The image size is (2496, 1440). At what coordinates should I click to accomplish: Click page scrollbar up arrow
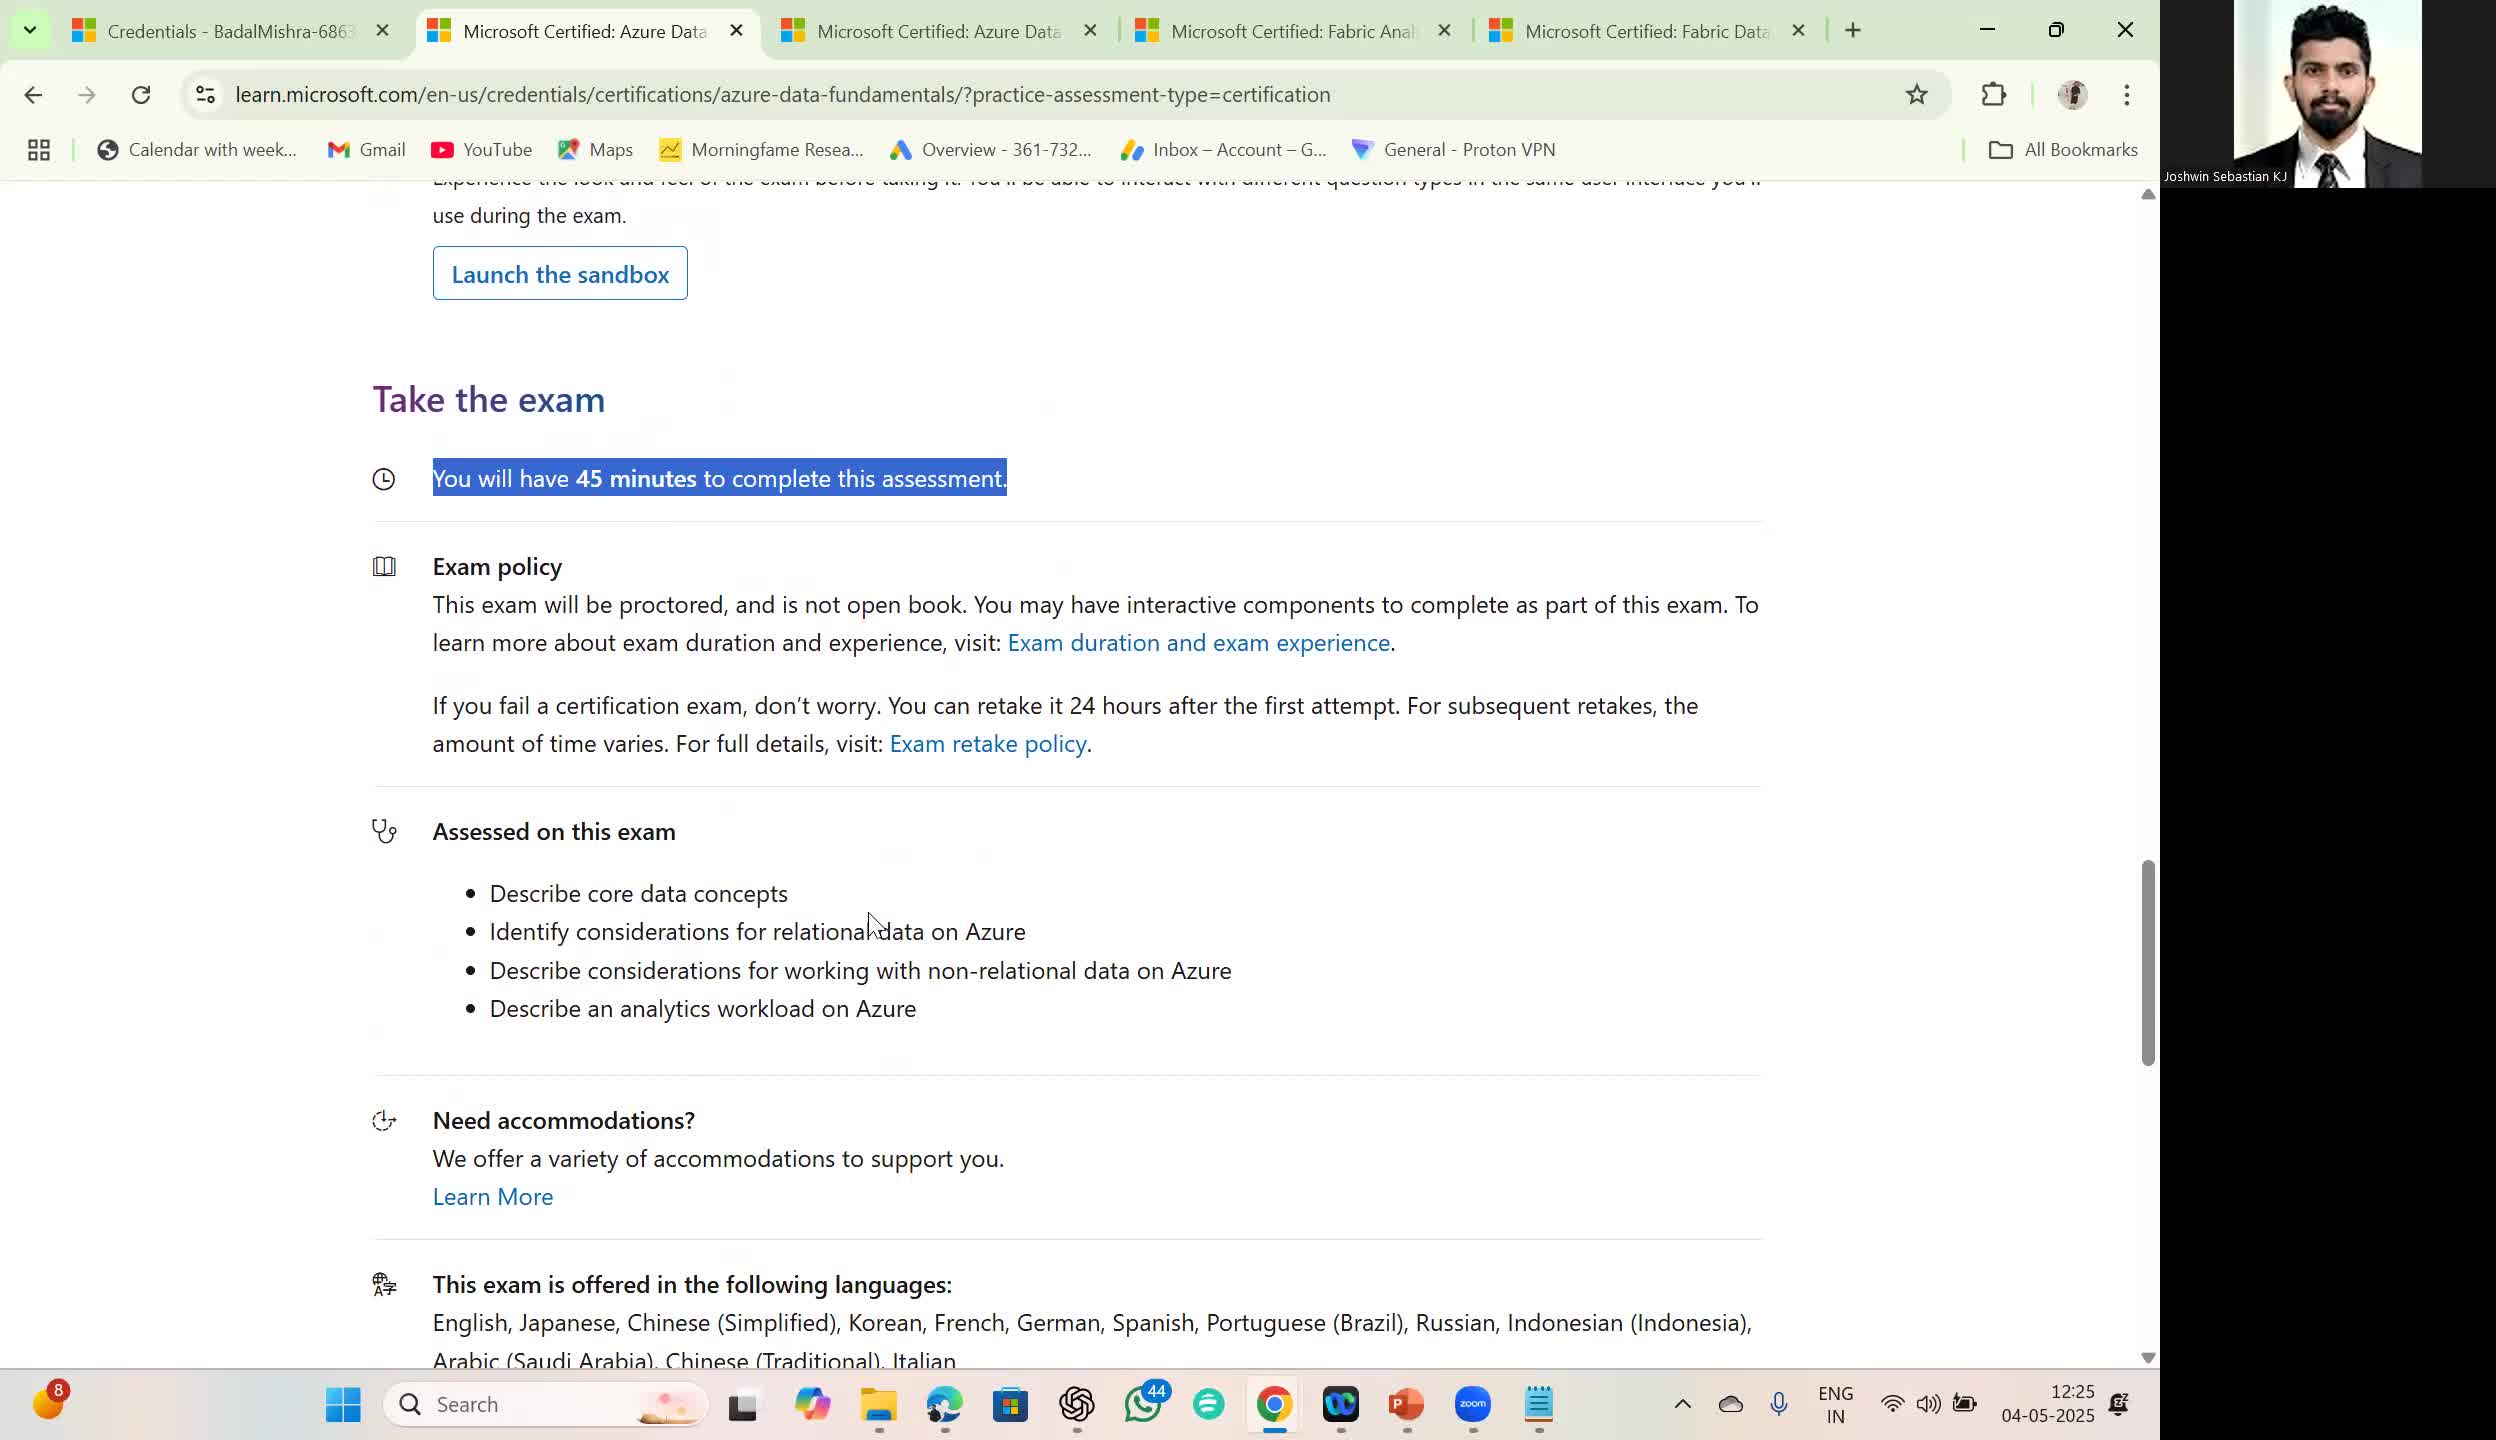(2147, 194)
